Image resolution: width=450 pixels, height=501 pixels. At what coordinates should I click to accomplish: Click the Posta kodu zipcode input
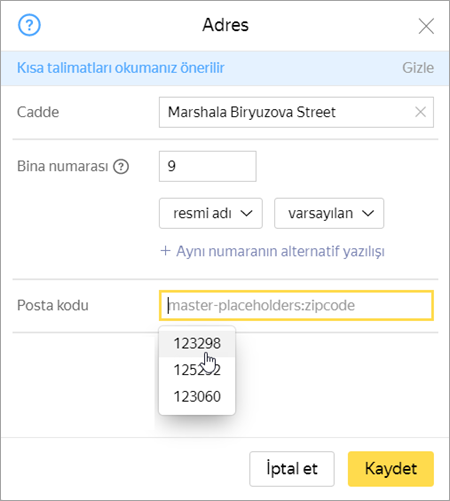click(296, 305)
